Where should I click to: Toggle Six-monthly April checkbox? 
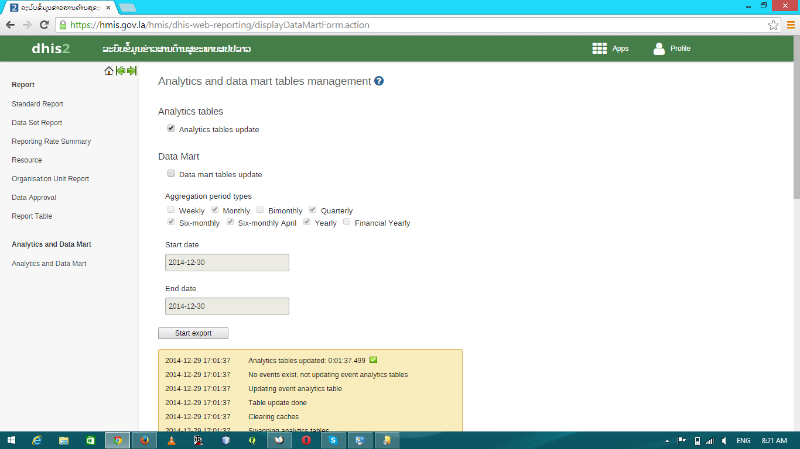pos(230,222)
